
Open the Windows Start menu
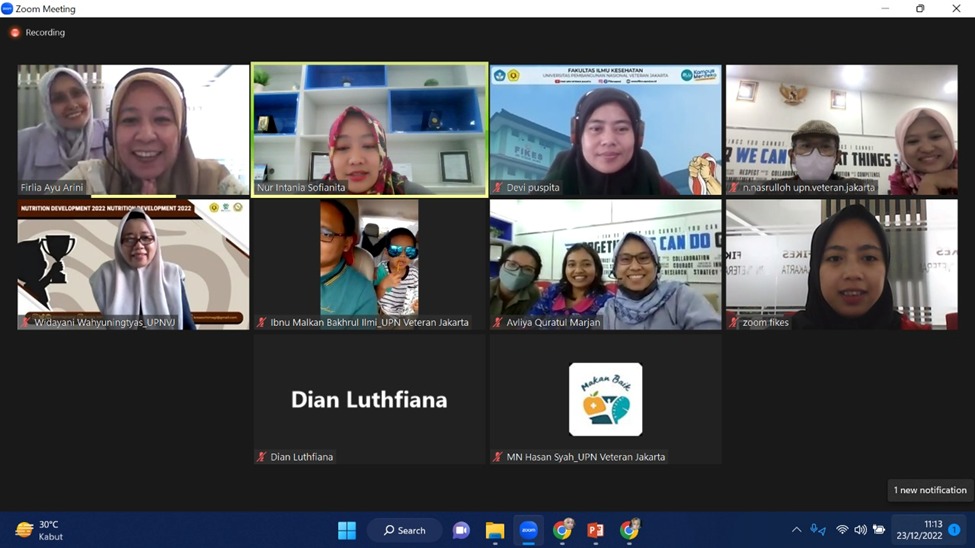pos(347,530)
